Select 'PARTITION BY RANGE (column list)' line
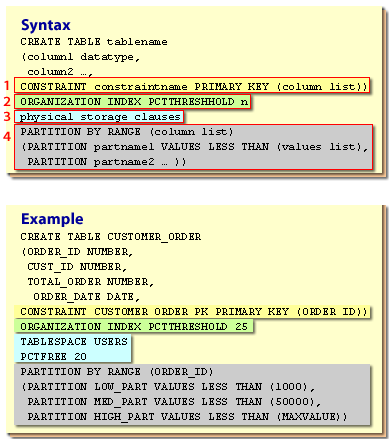Screen dimensions: 389x439 pos(127,132)
